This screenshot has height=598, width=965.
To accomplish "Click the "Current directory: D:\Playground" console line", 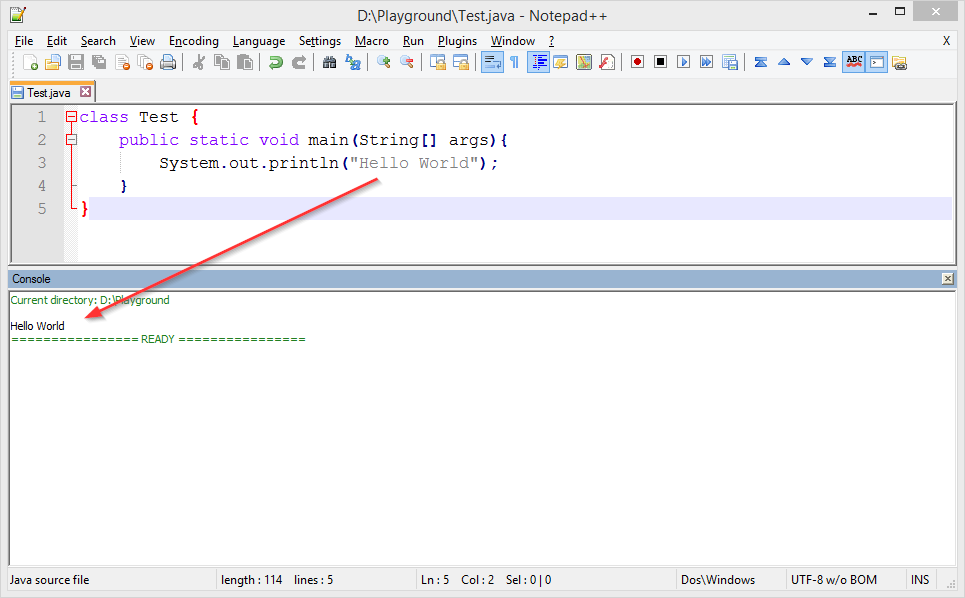I will [90, 300].
